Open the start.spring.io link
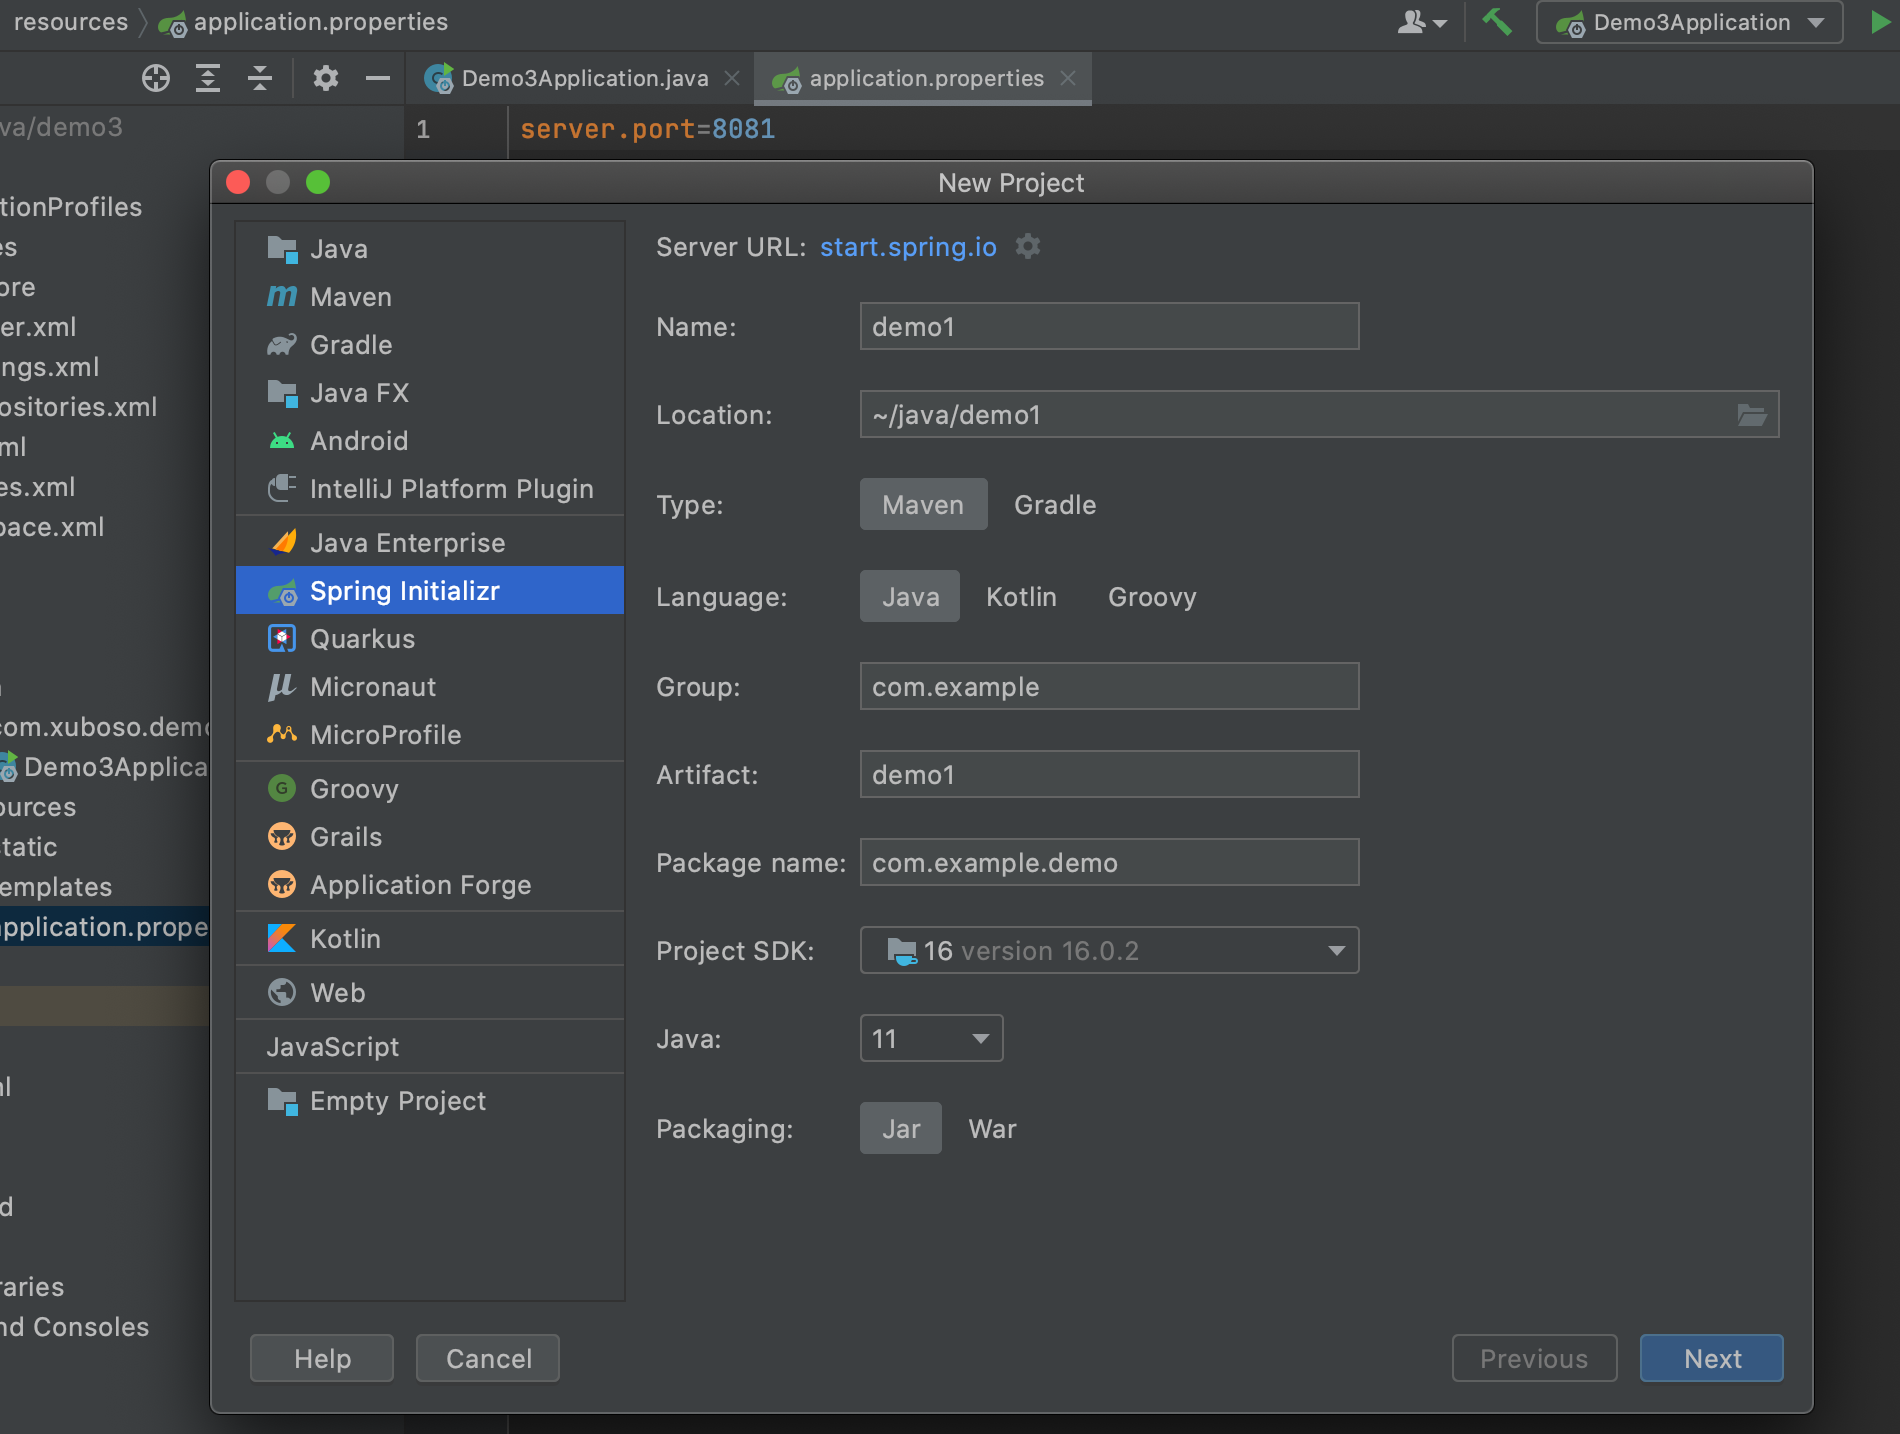Screen dimensions: 1900x1434 [x=908, y=247]
